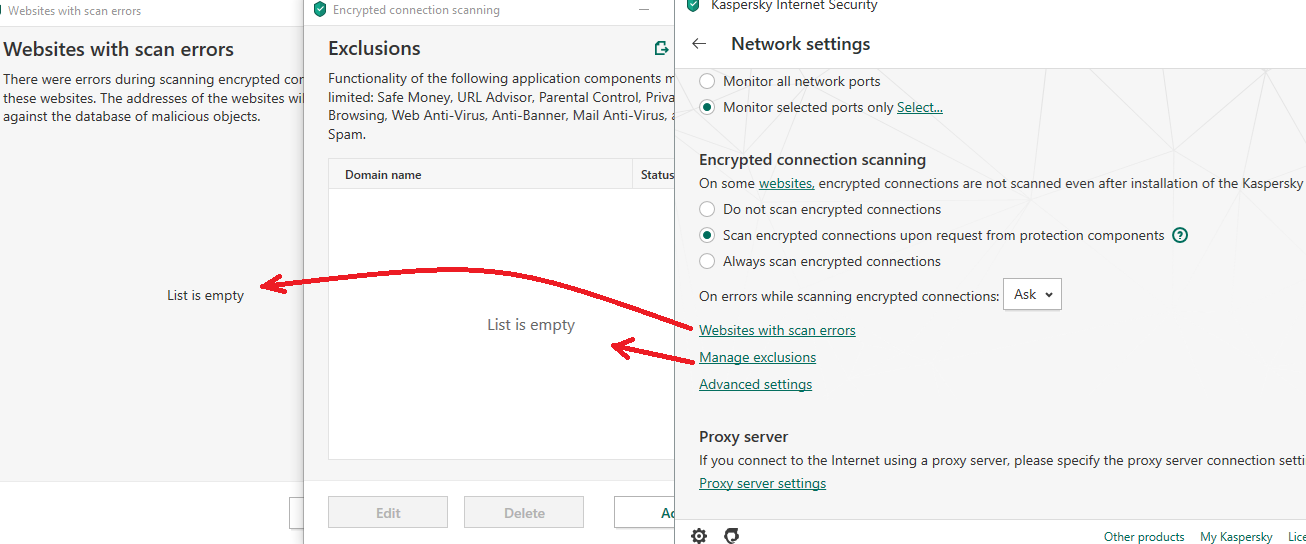Click 'List is empty' in Websites with scan errors

pyautogui.click(x=205, y=295)
